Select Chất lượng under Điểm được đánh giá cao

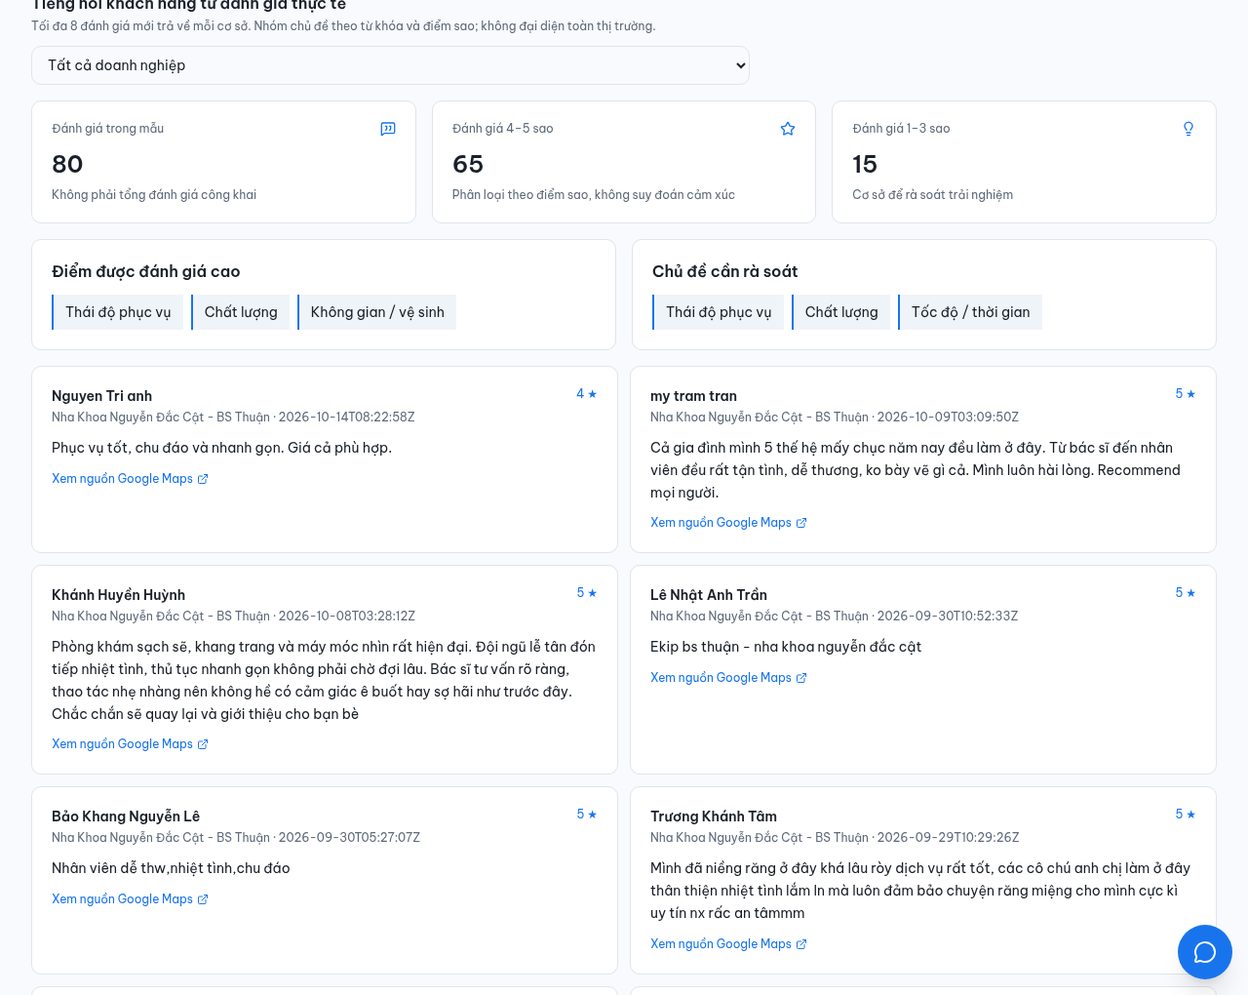[x=240, y=312]
